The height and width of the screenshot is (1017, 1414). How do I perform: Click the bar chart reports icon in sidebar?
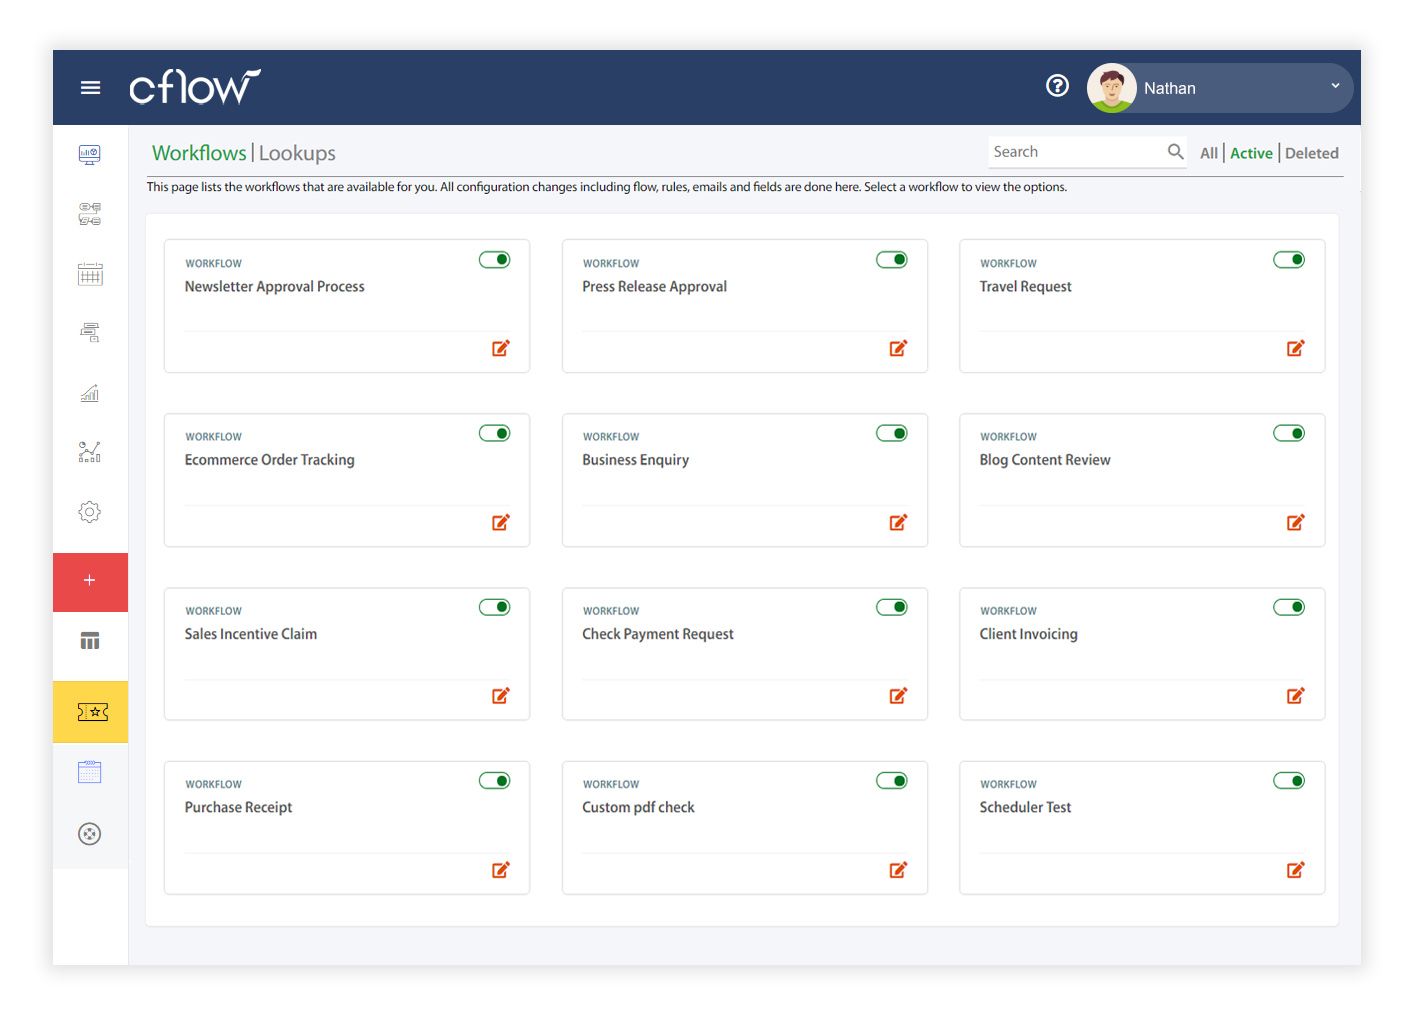[x=90, y=393]
